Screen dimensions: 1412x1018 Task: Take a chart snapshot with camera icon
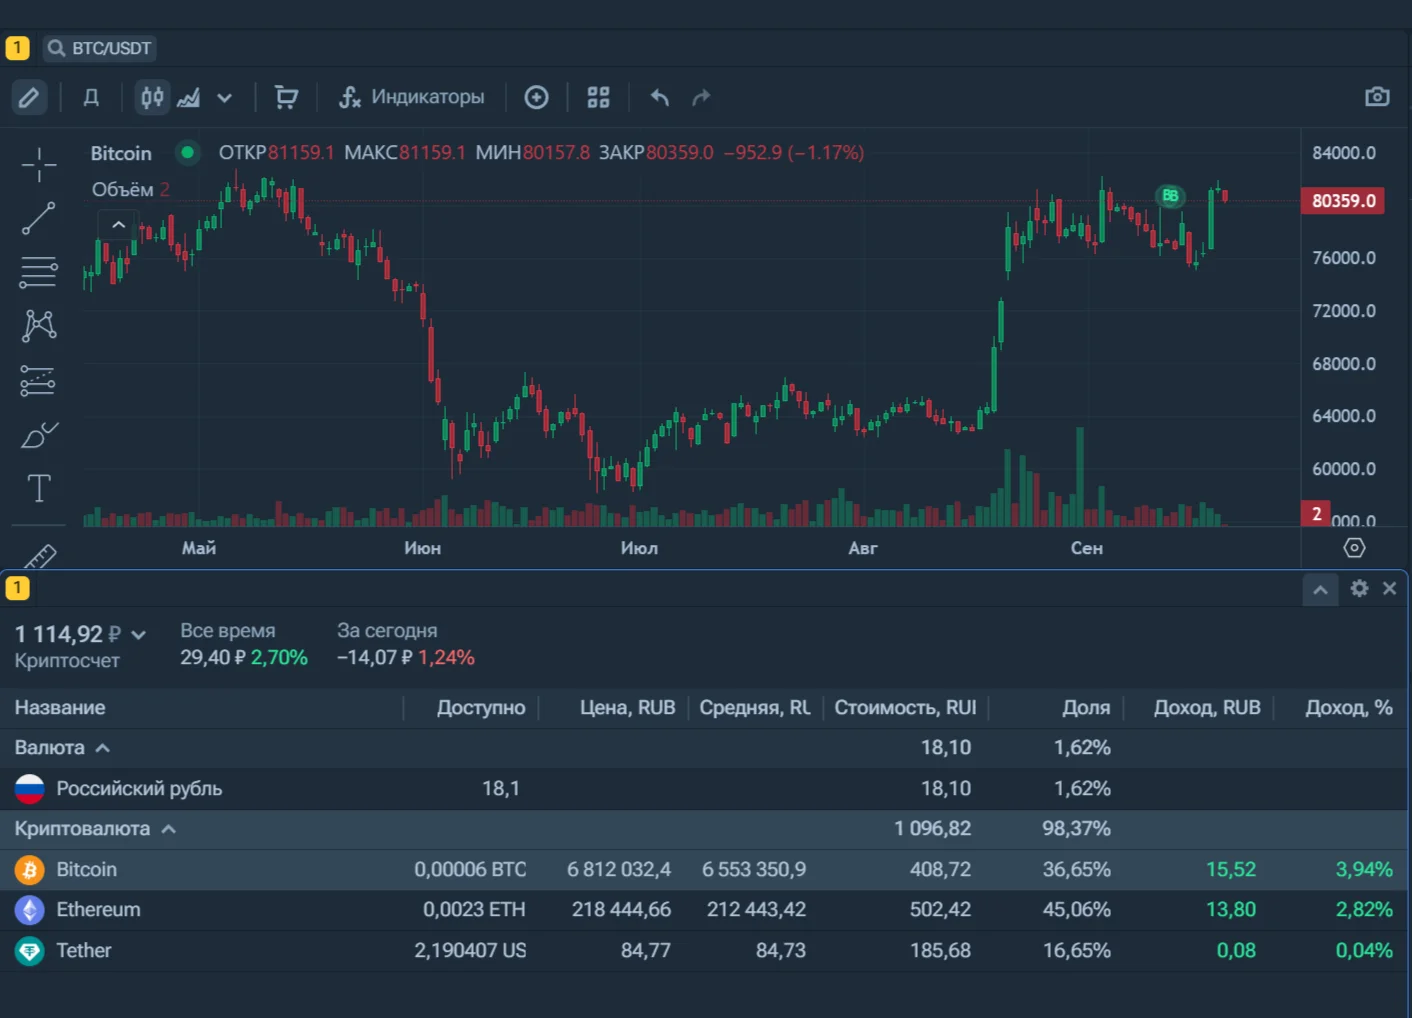[x=1377, y=96]
